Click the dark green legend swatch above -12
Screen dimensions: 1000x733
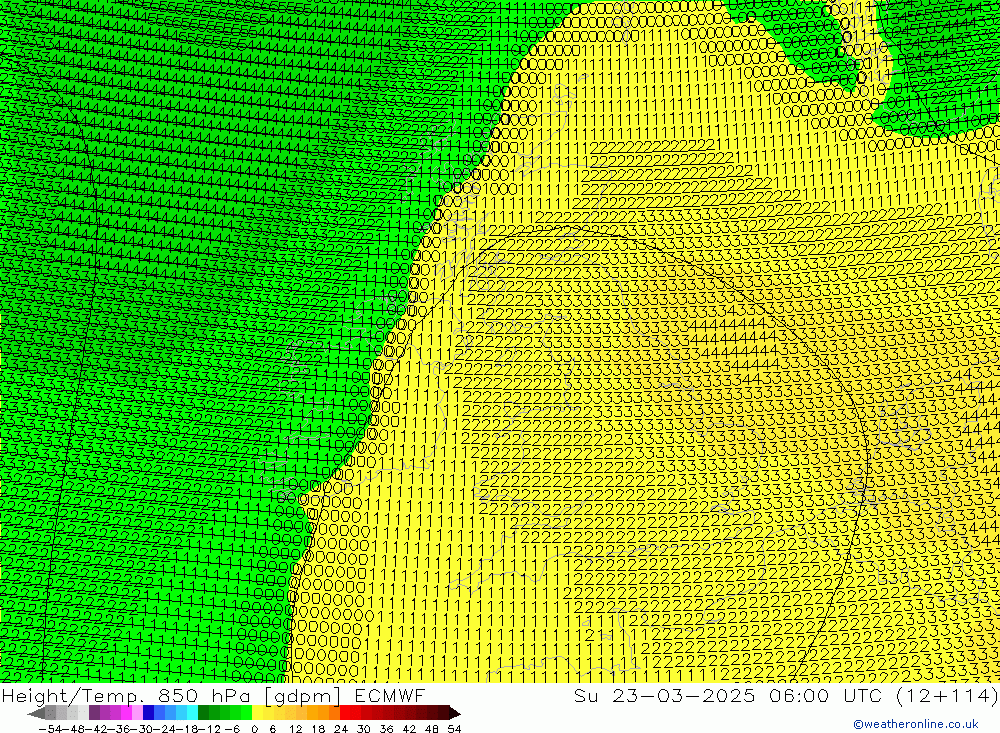[x=203, y=713]
